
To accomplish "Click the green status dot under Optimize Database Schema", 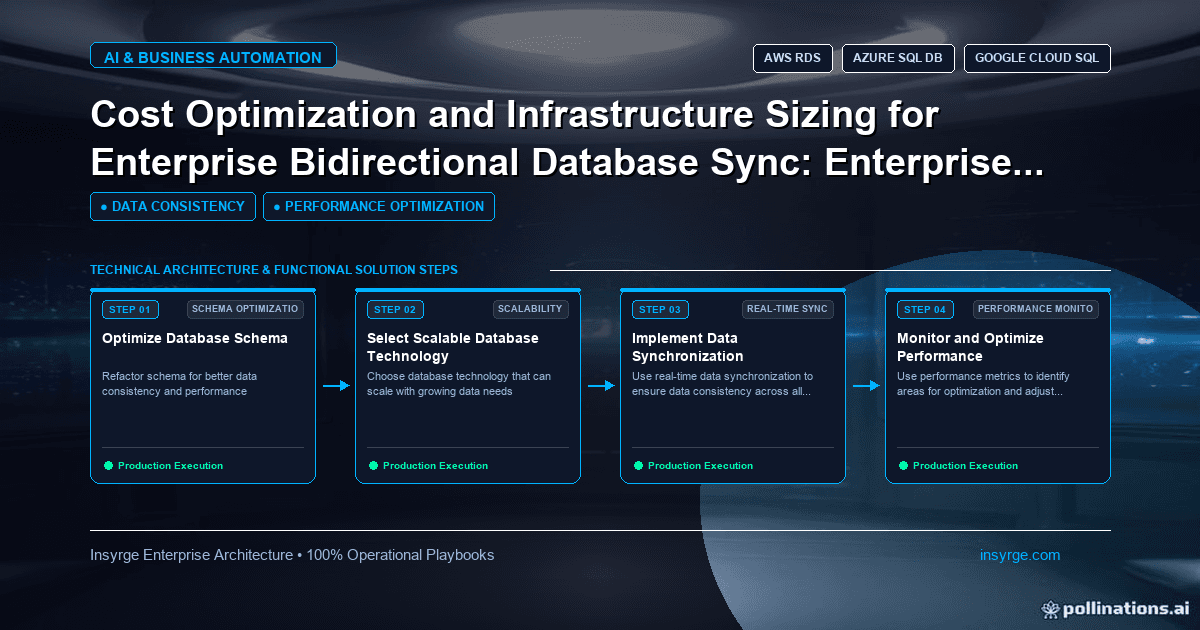I will coord(108,466).
